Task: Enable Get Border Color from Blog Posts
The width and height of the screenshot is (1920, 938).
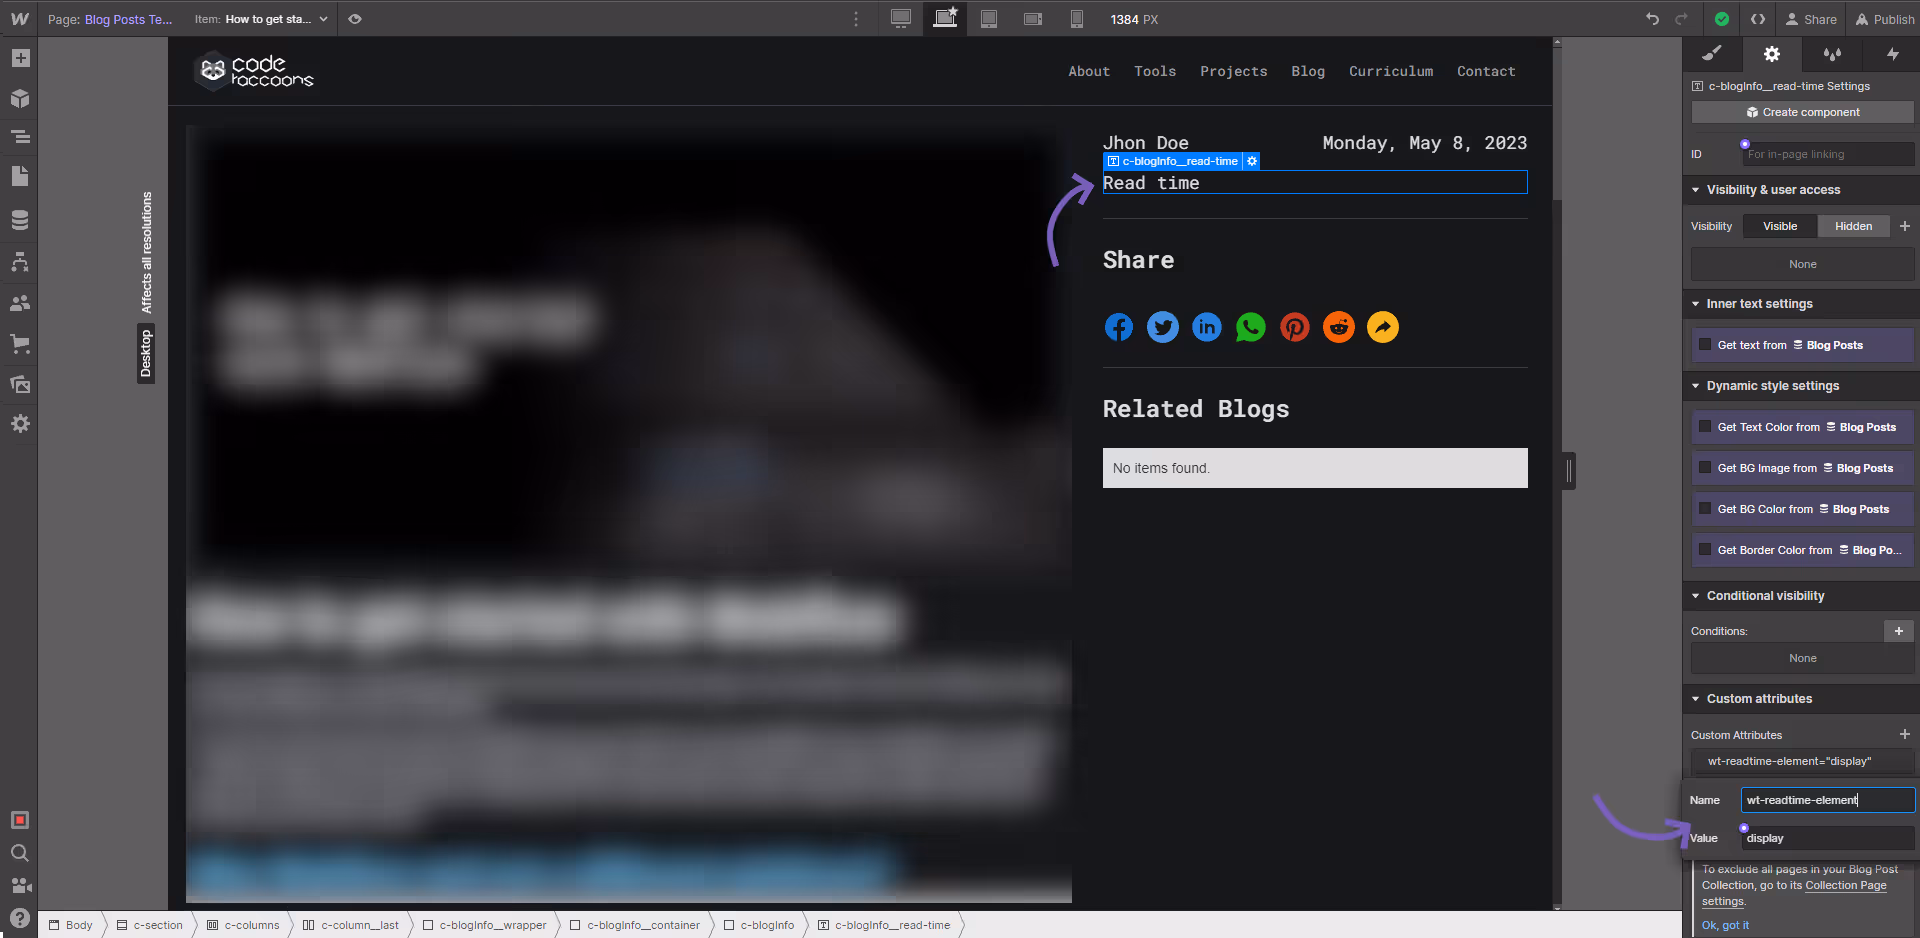Action: tap(1705, 550)
